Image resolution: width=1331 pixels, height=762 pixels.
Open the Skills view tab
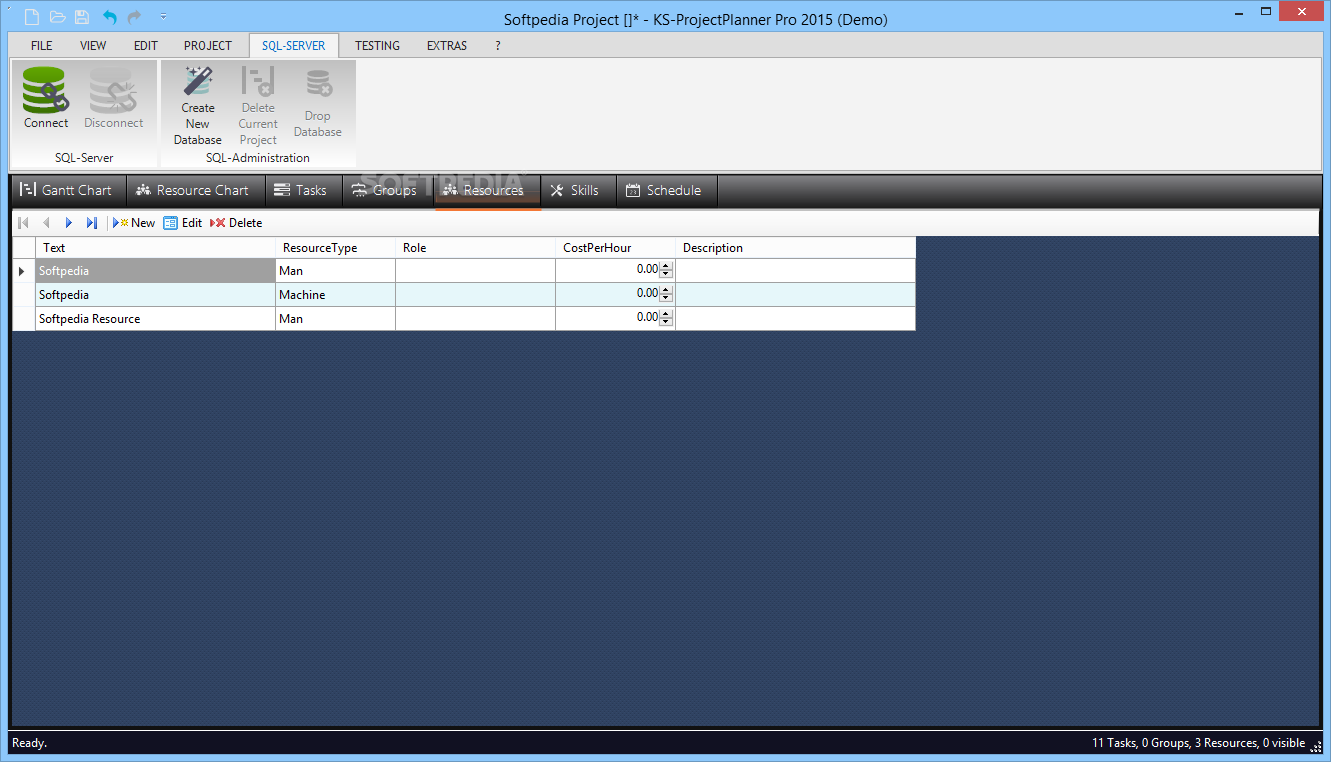click(x=579, y=190)
